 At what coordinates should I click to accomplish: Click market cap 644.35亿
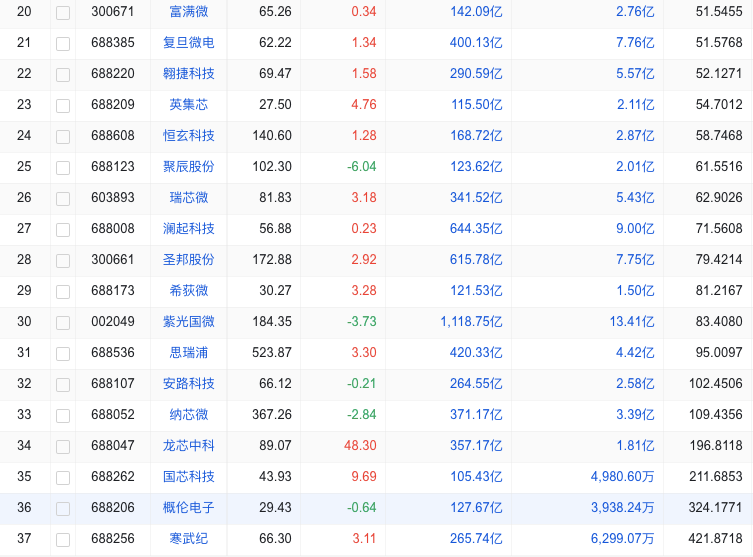(x=476, y=228)
